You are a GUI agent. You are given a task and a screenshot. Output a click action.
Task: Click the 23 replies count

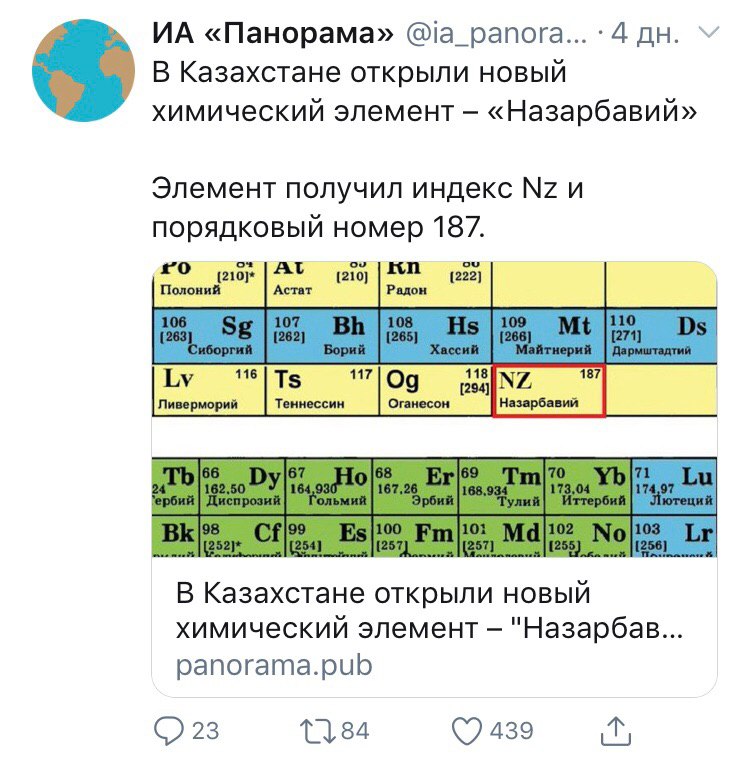click(x=205, y=731)
